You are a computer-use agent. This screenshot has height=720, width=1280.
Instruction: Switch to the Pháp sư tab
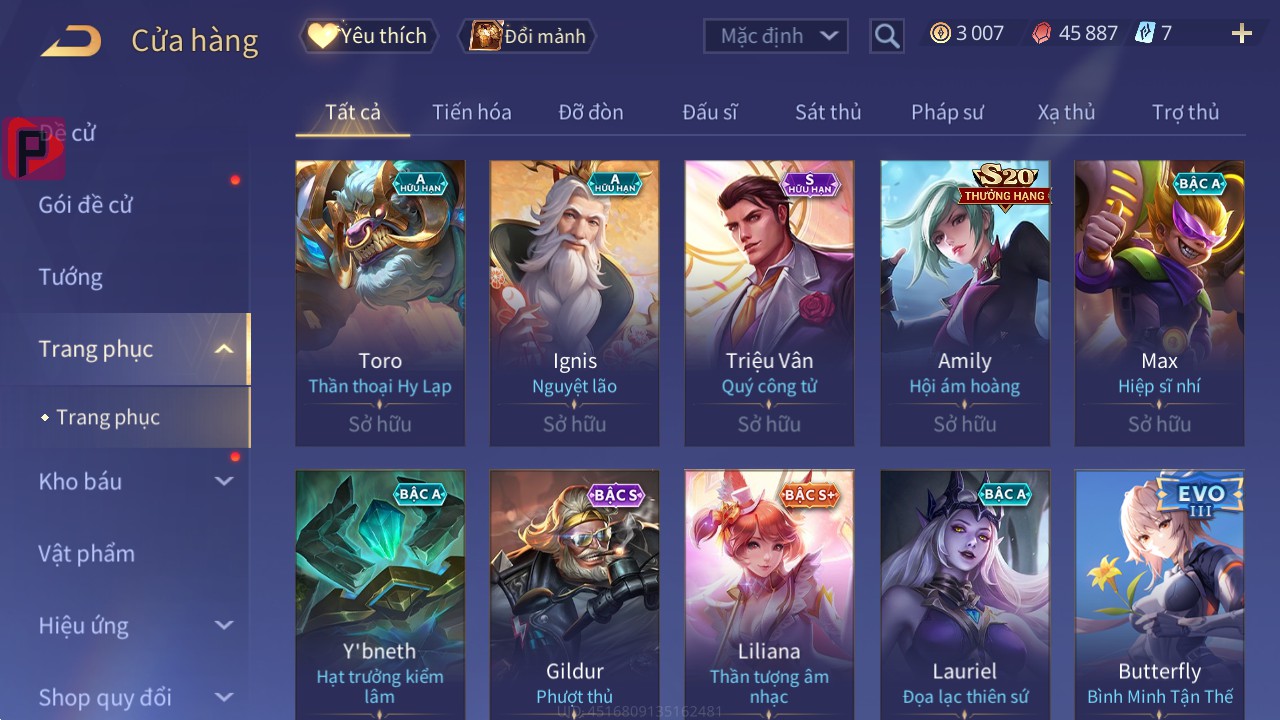pyautogui.click(x=947, y=112)
